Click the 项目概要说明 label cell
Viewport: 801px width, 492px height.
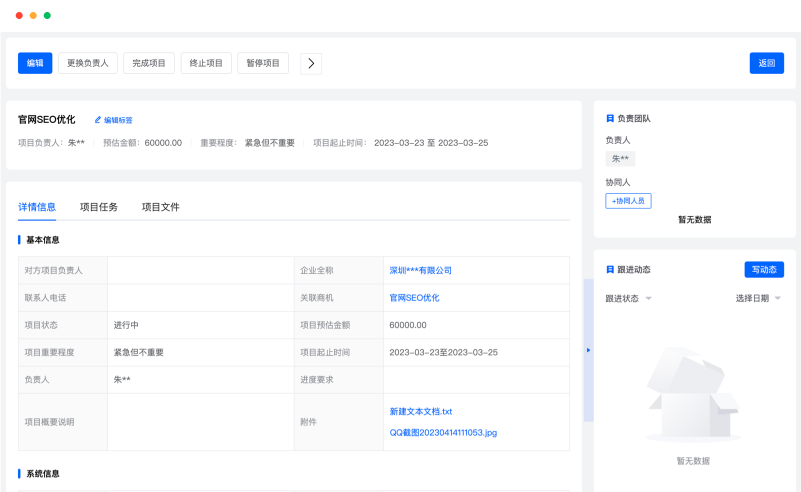pos(63,422)
